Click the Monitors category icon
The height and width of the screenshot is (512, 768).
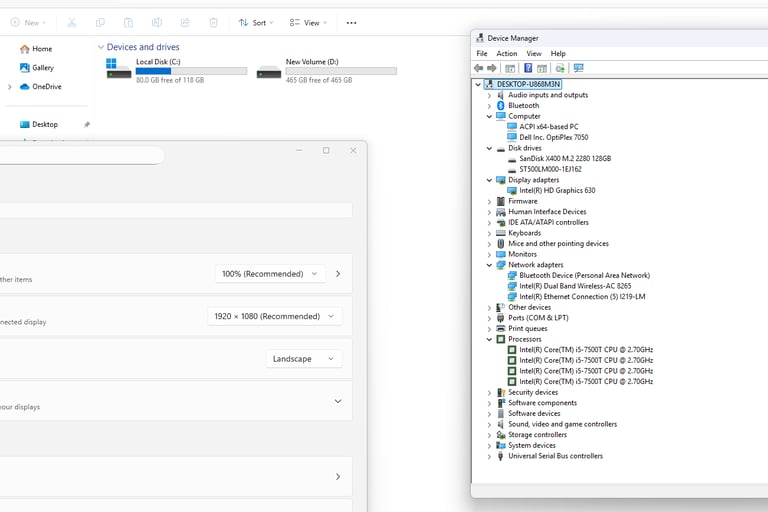[x=501, y=254]
